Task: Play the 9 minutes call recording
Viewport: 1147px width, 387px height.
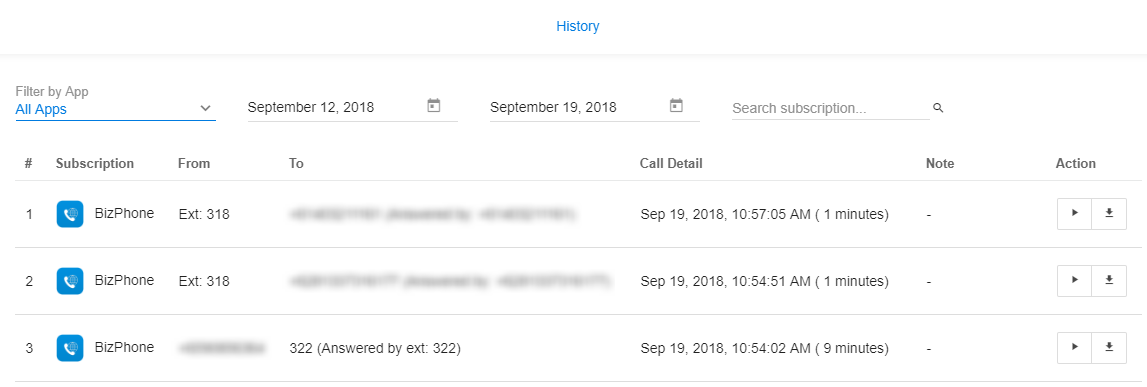Action: point(1074,347)
